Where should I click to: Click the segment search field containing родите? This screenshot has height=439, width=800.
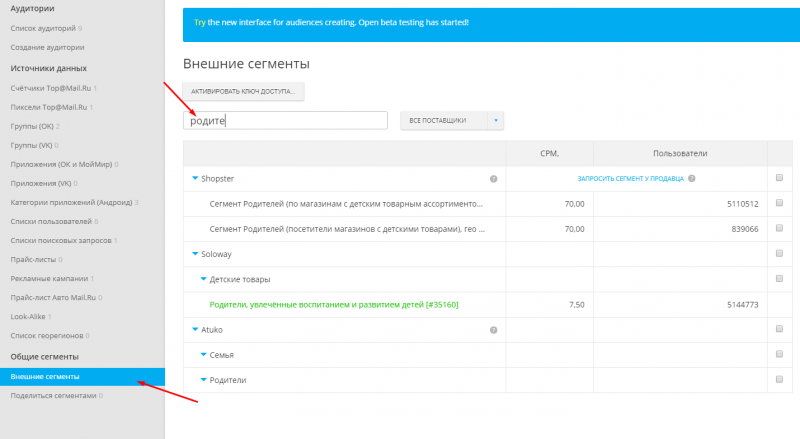coord(285,120)
